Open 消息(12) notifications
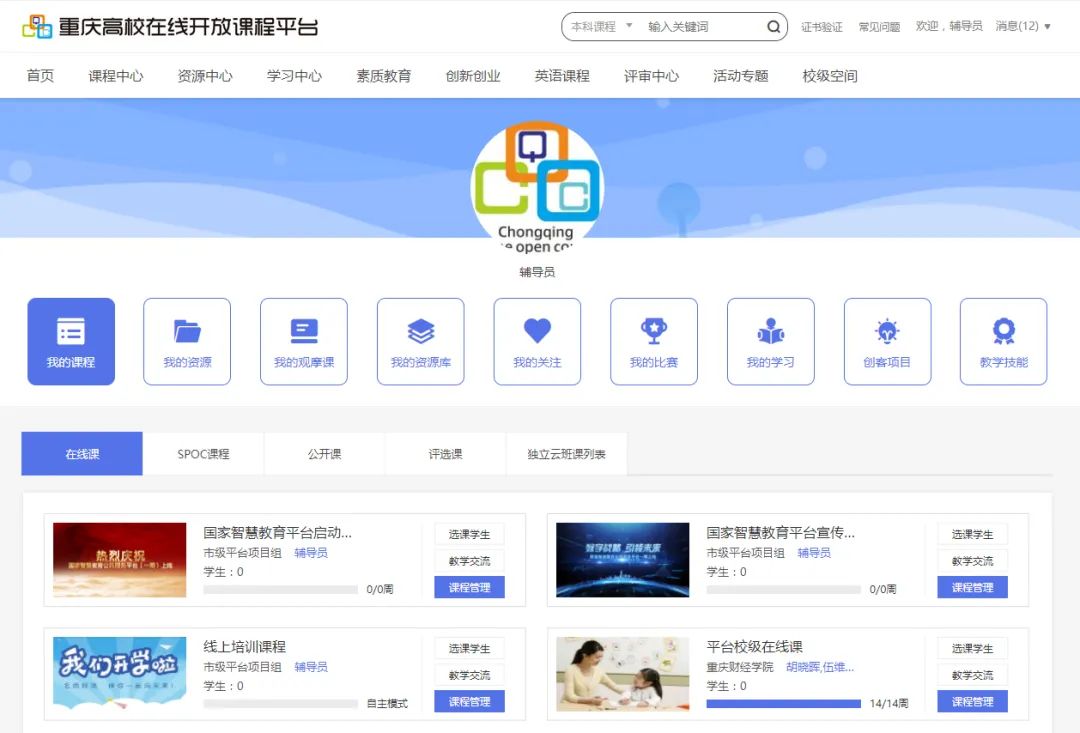This screenshot has height=733, width=1080. [1019, 27]
